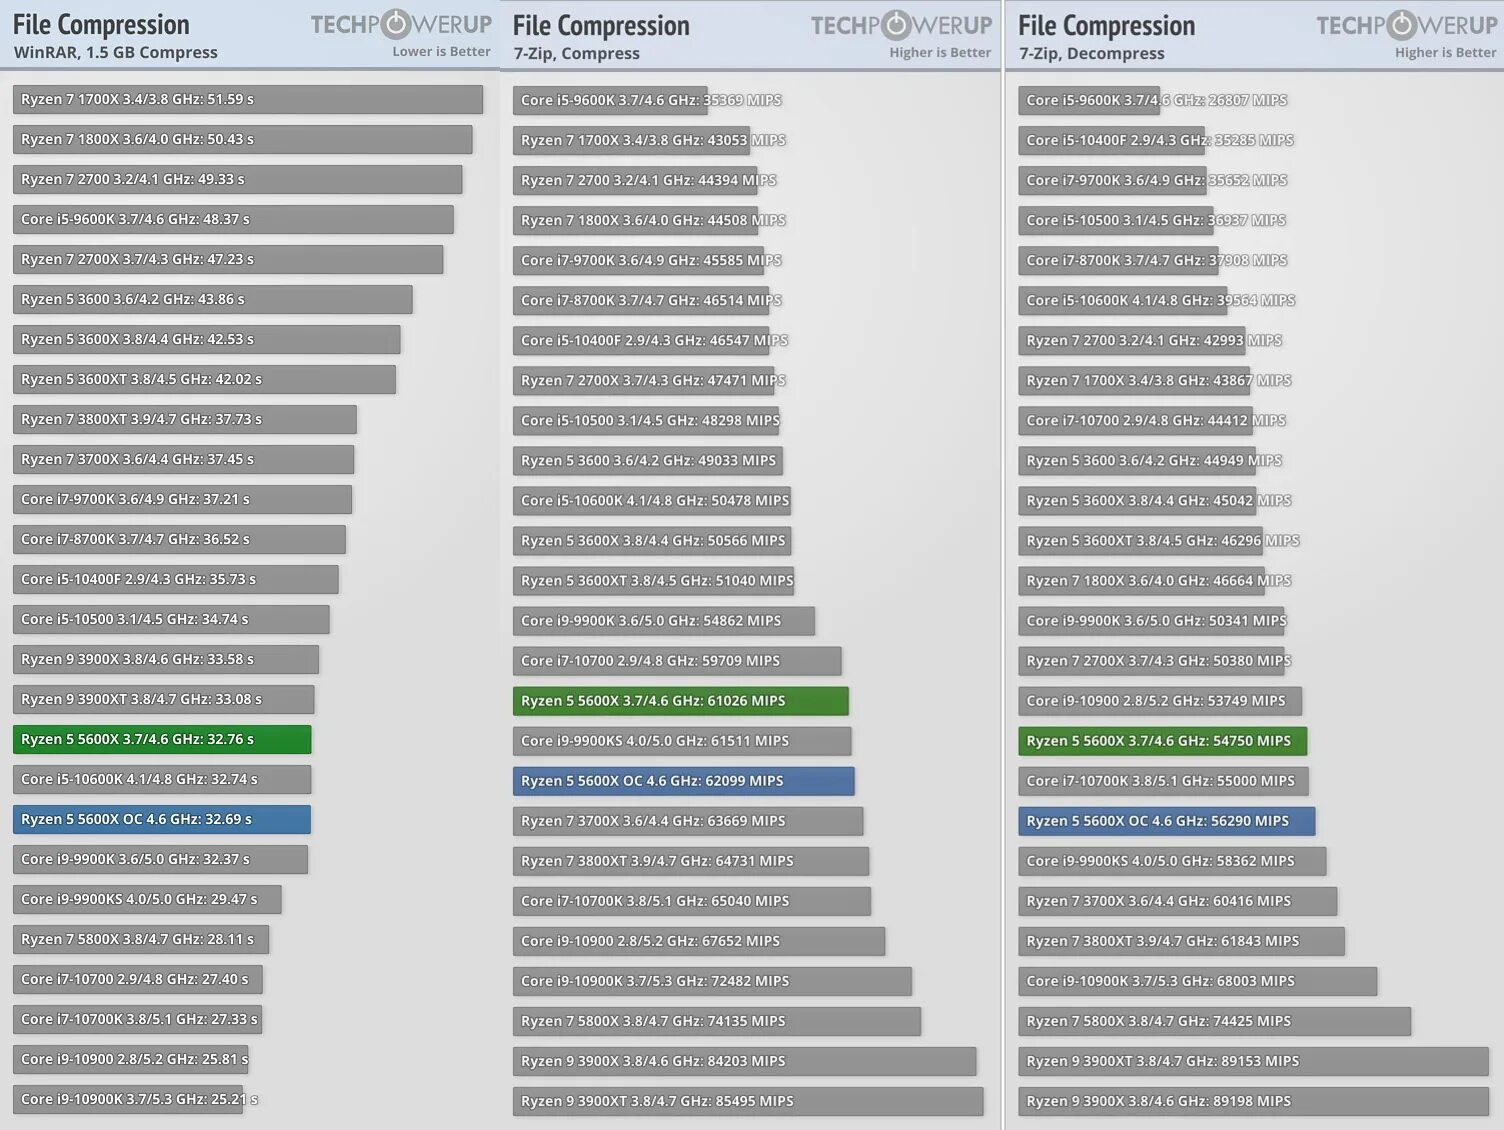Click the '7-Zip, Decompress' subtitle
Screen dimensions: 1504x1130
click(1091, 53)
